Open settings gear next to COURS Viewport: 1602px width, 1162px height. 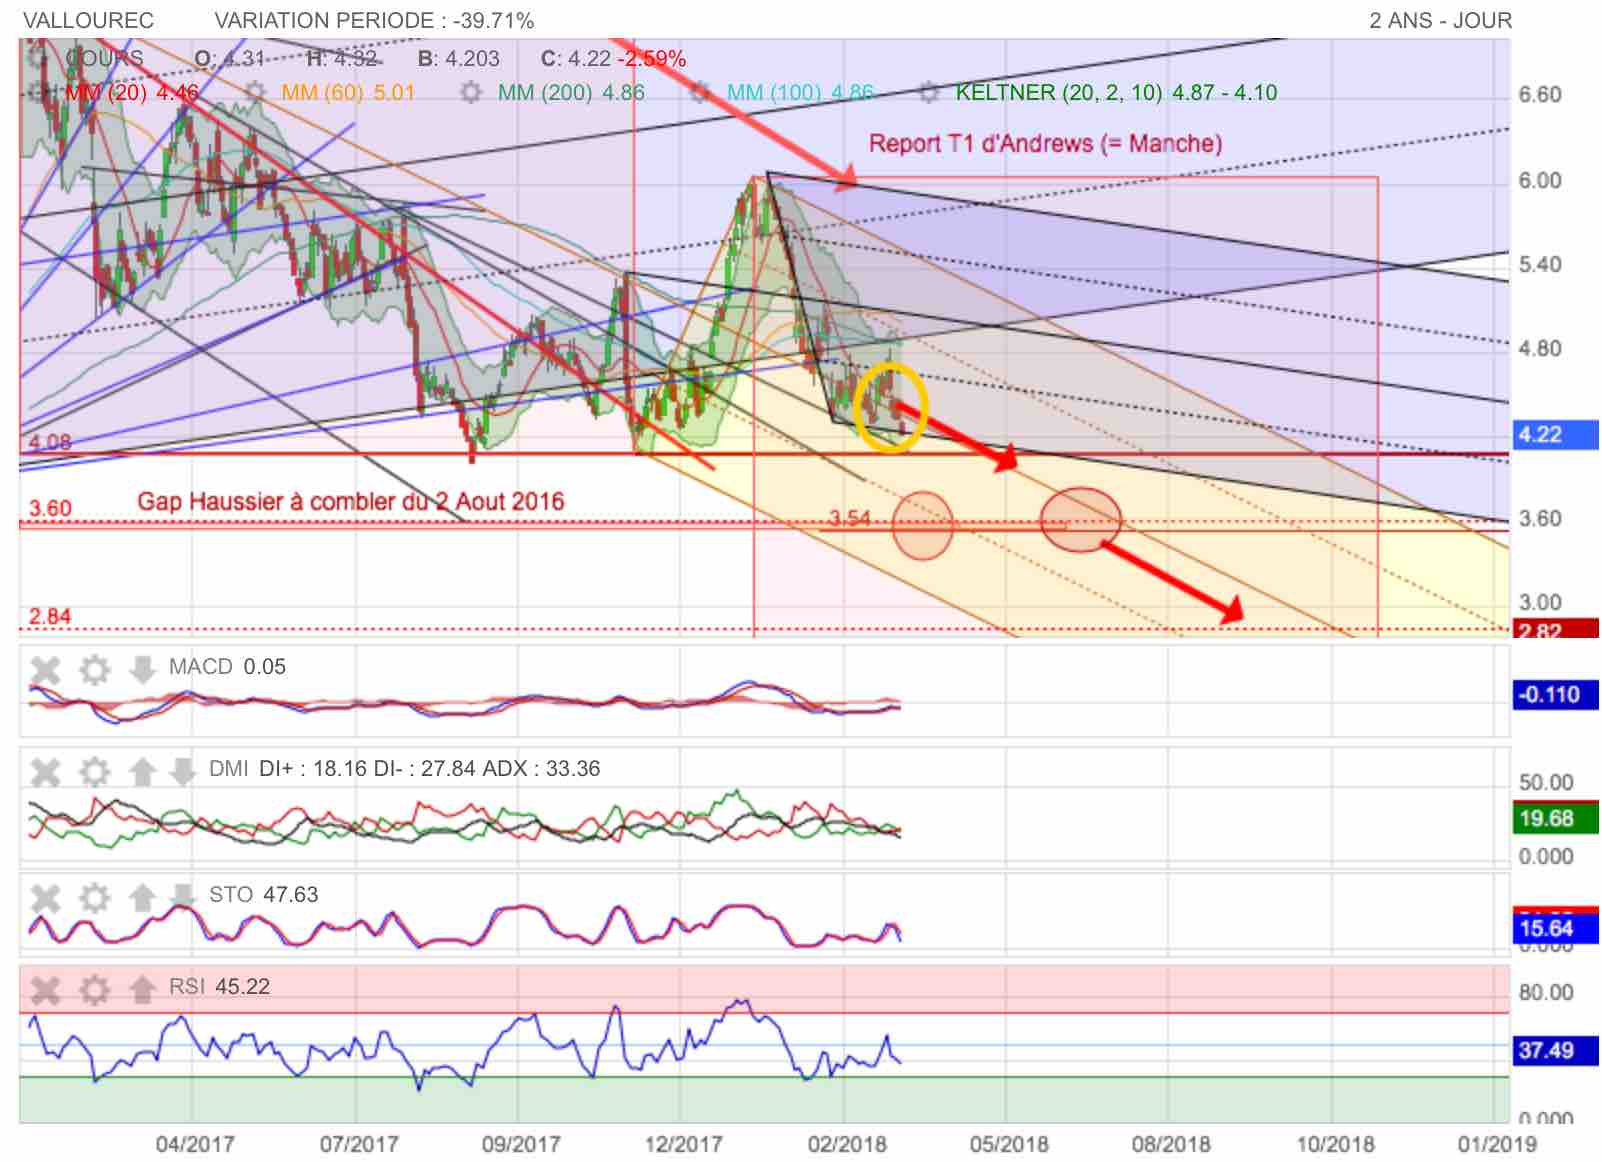(x=40, y=58)
